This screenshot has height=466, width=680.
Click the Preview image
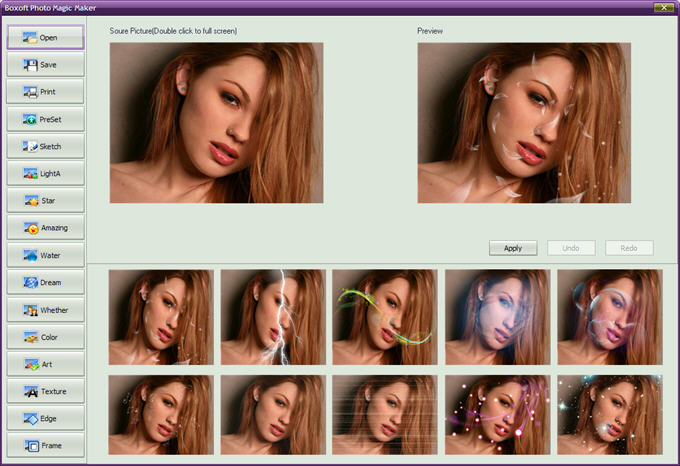(x=524, y=123)
